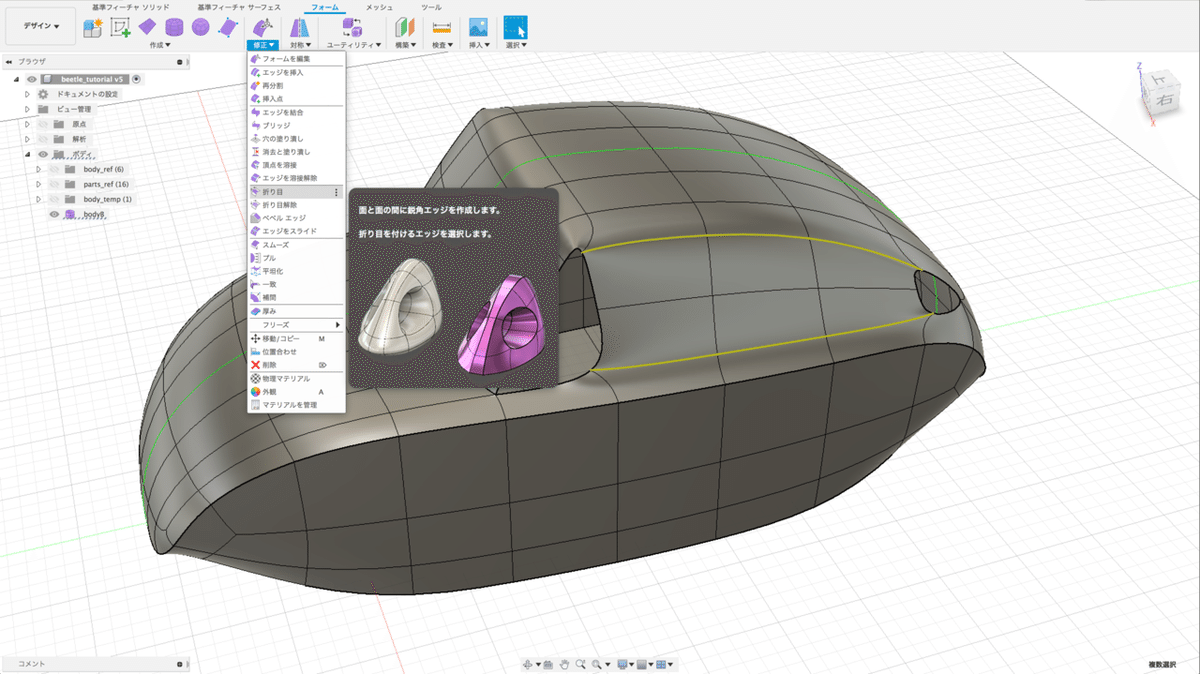Click the Symmetry (対称) mirror icon
1200x674 pixels.
coord(299,27)
